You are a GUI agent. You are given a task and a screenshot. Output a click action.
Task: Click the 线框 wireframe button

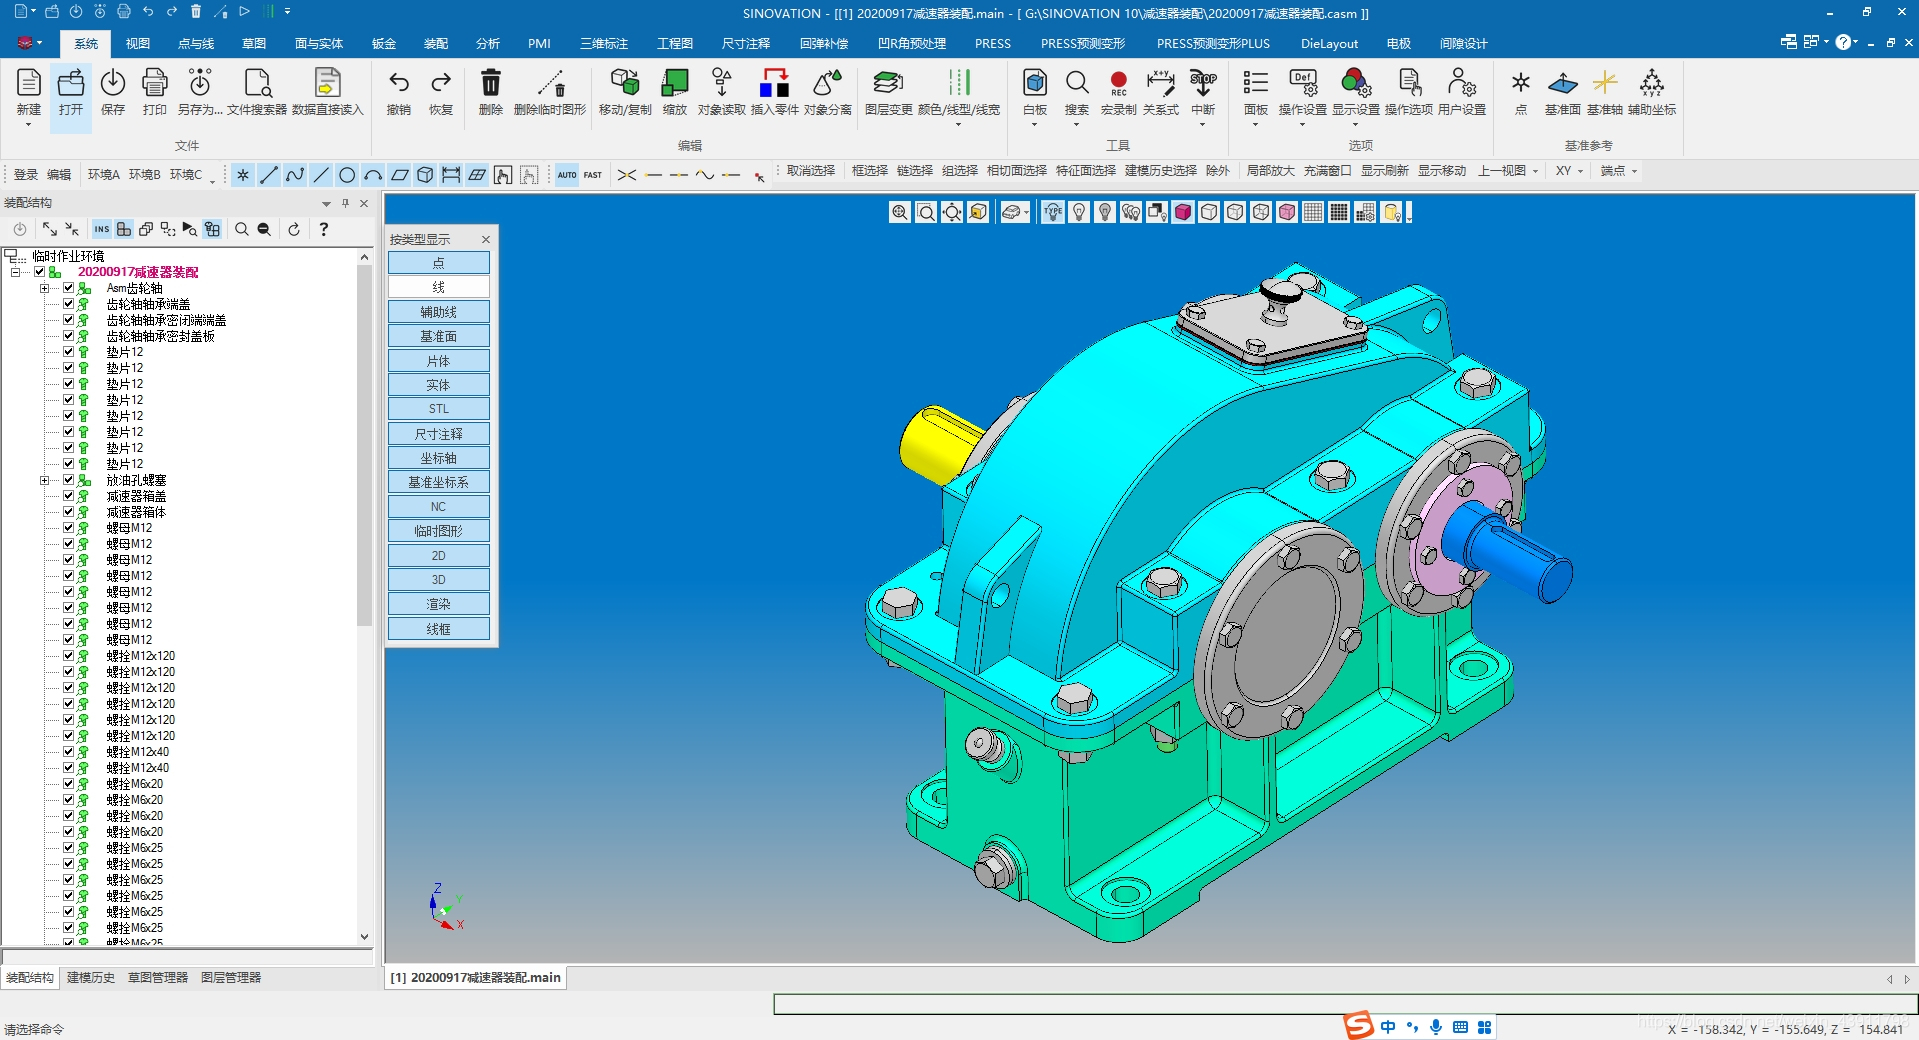point(439,629)
